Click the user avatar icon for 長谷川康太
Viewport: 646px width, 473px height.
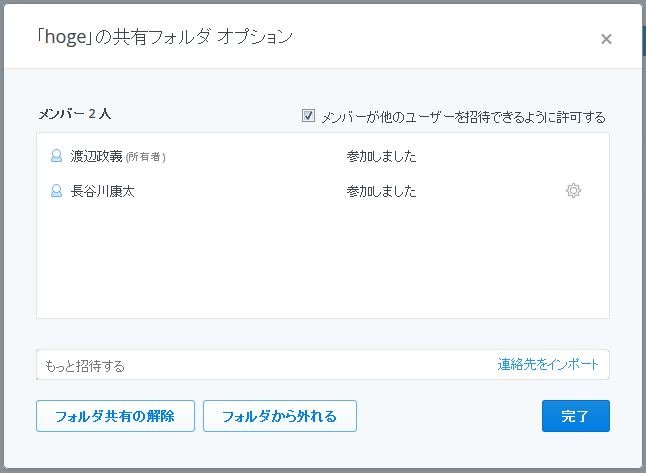[56, 191]
